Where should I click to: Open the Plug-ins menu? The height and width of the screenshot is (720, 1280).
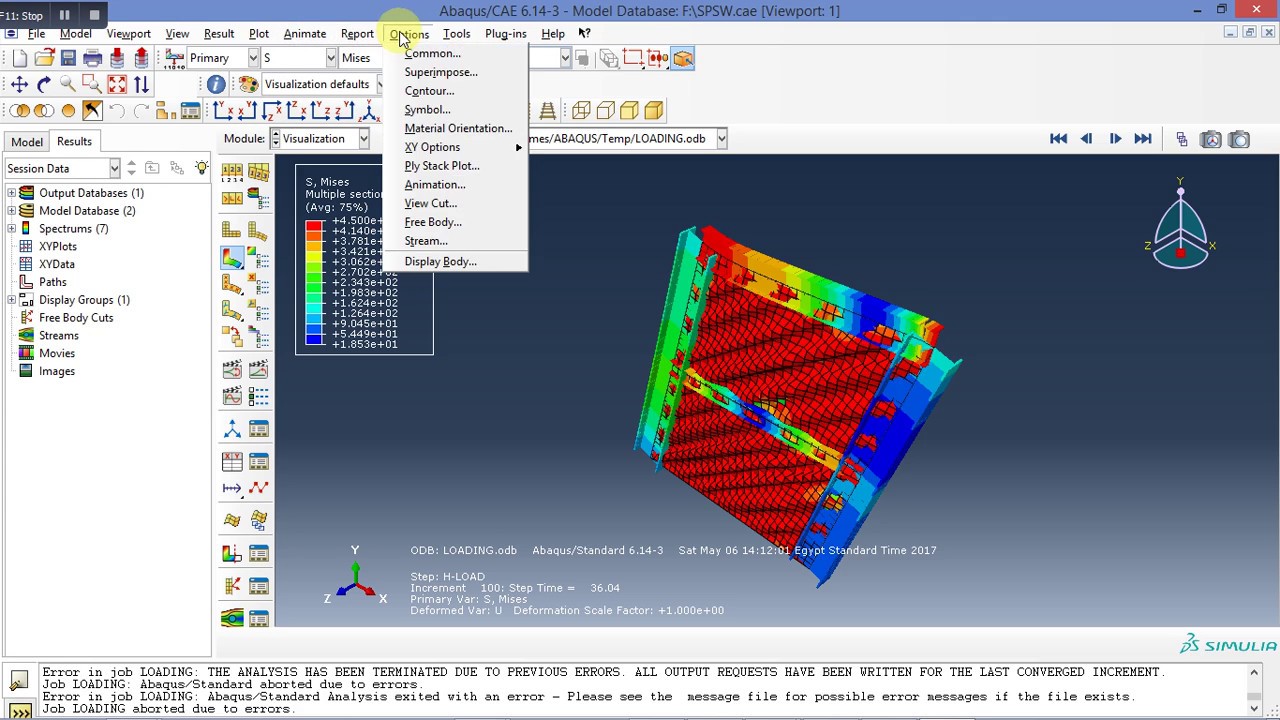tap(505, 34)
